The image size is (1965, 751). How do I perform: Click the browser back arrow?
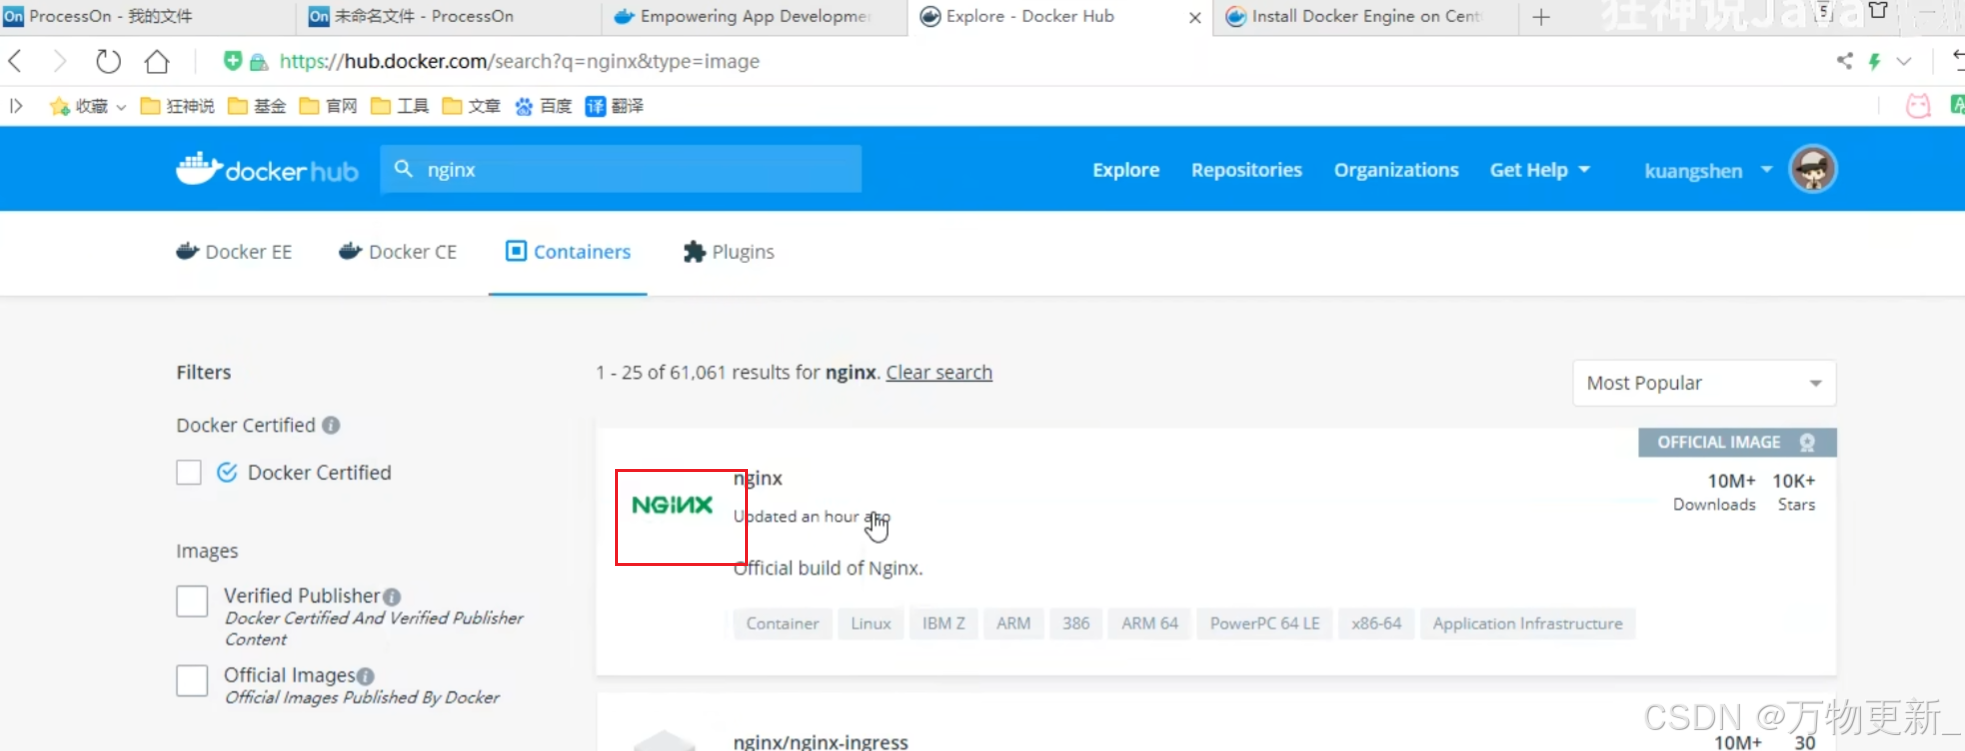point(15,61)
